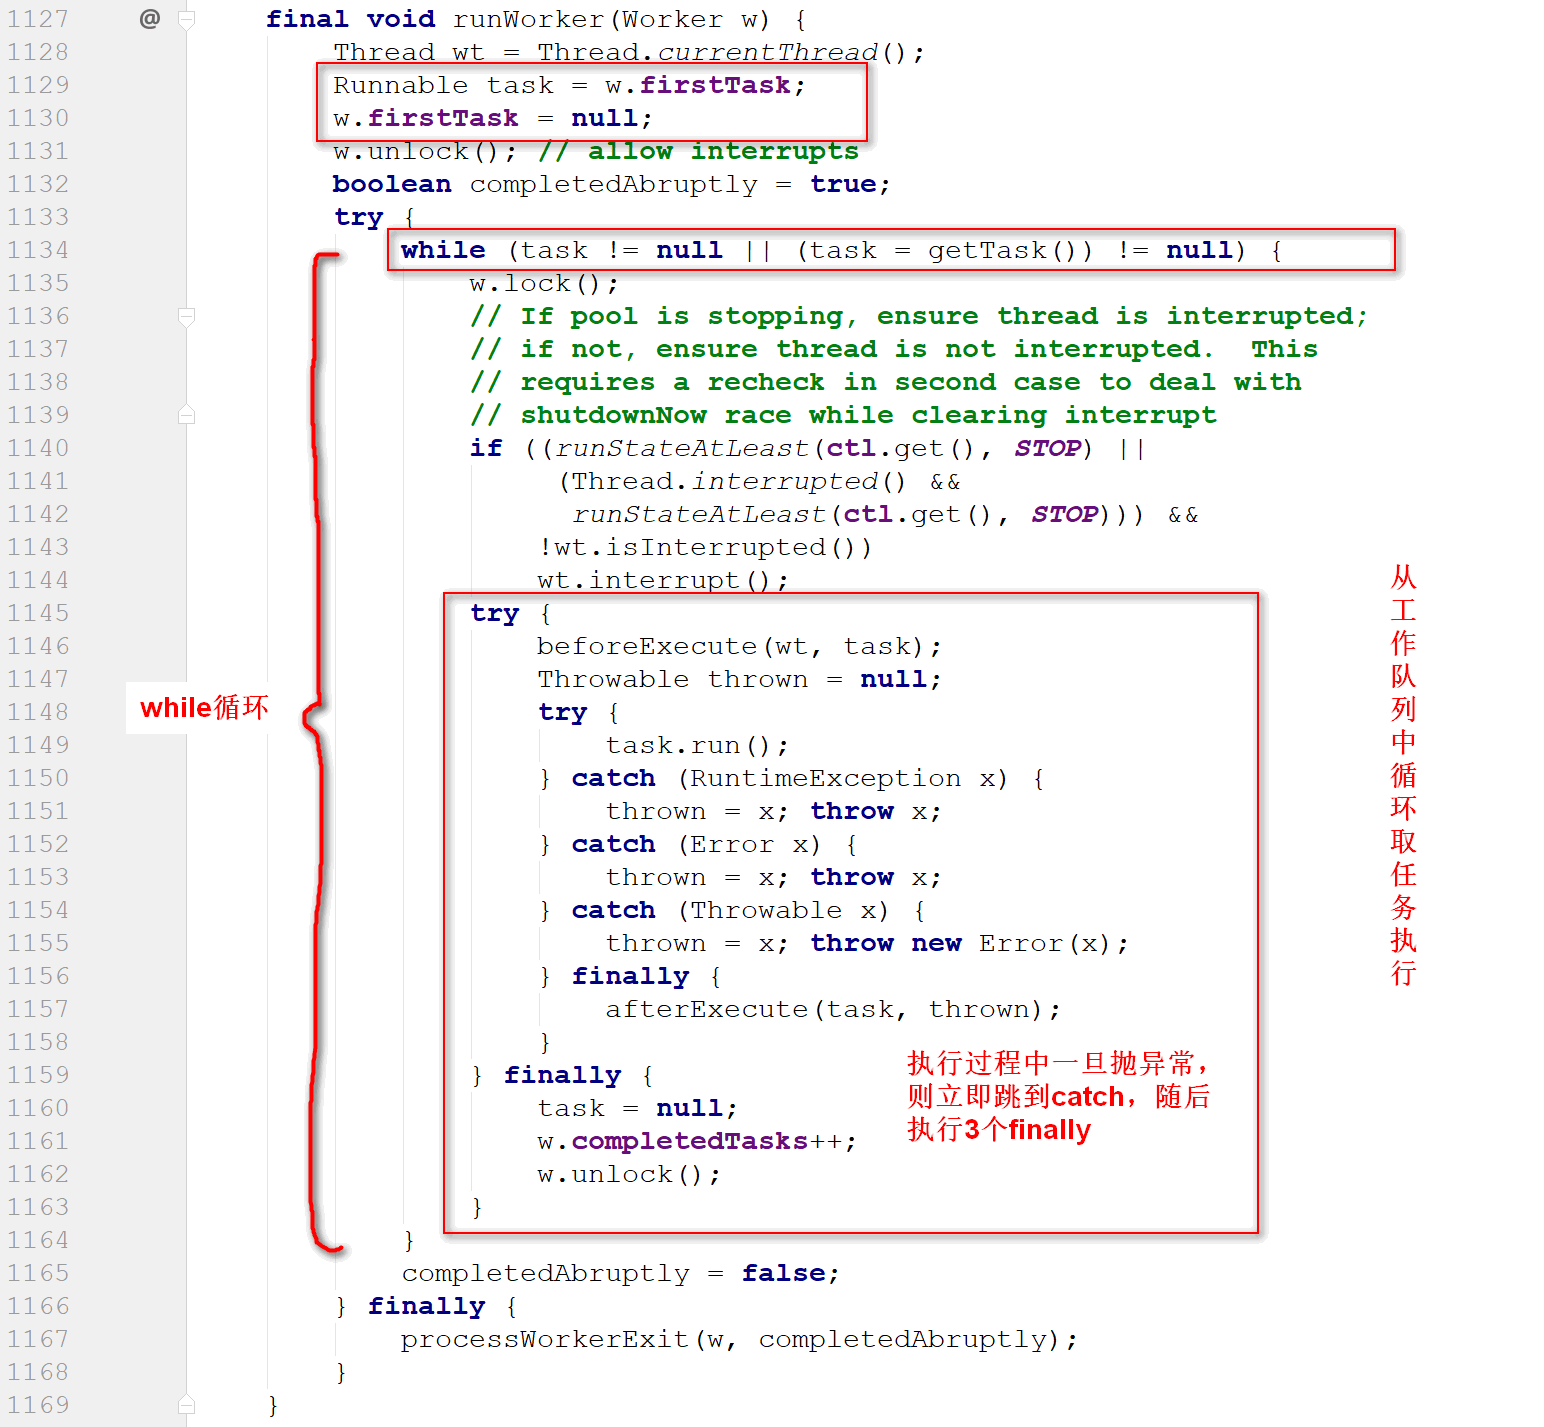
Task: Toggle the method fold end marker at line 1169
Action: (186, 1405)
